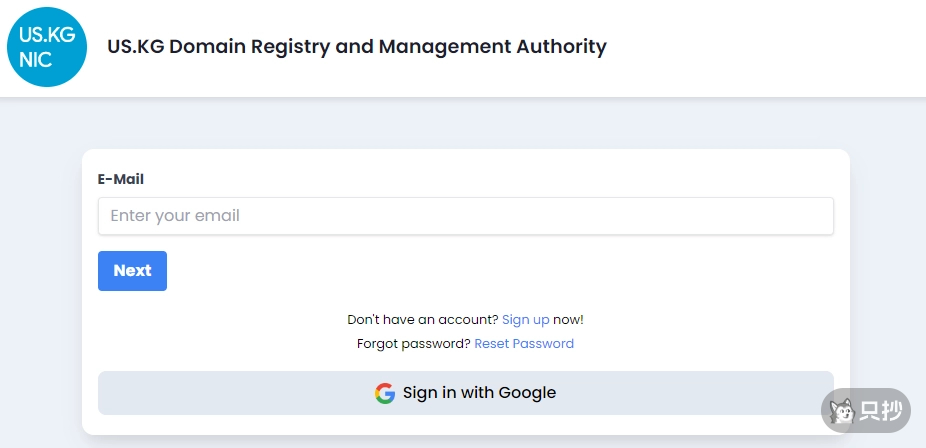
Task: Click the Google G logo icon
Action: (385, 393)
